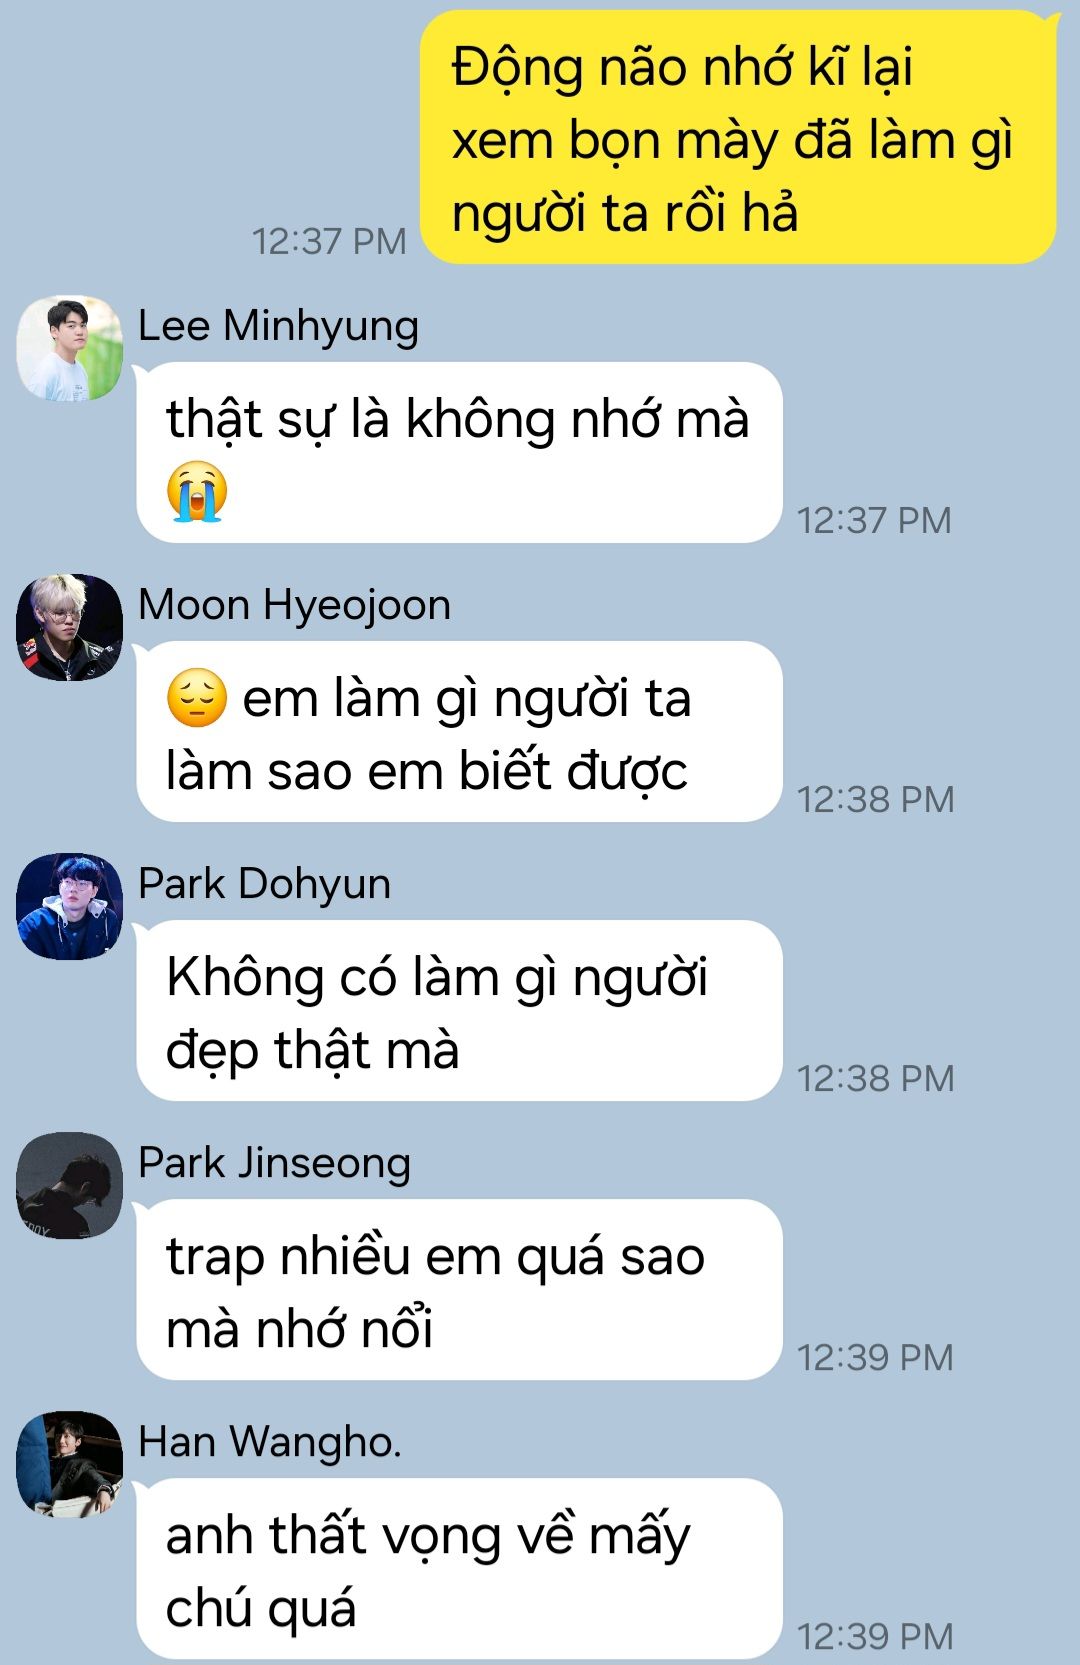
Task: Select message "anh thất vọng về mấy chú quá"
Action: coord(459,1569)
